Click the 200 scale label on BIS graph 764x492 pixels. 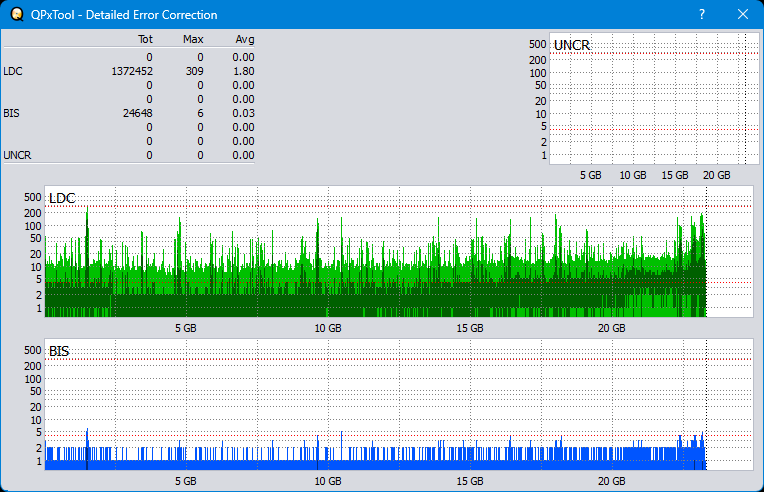point(33,366)
